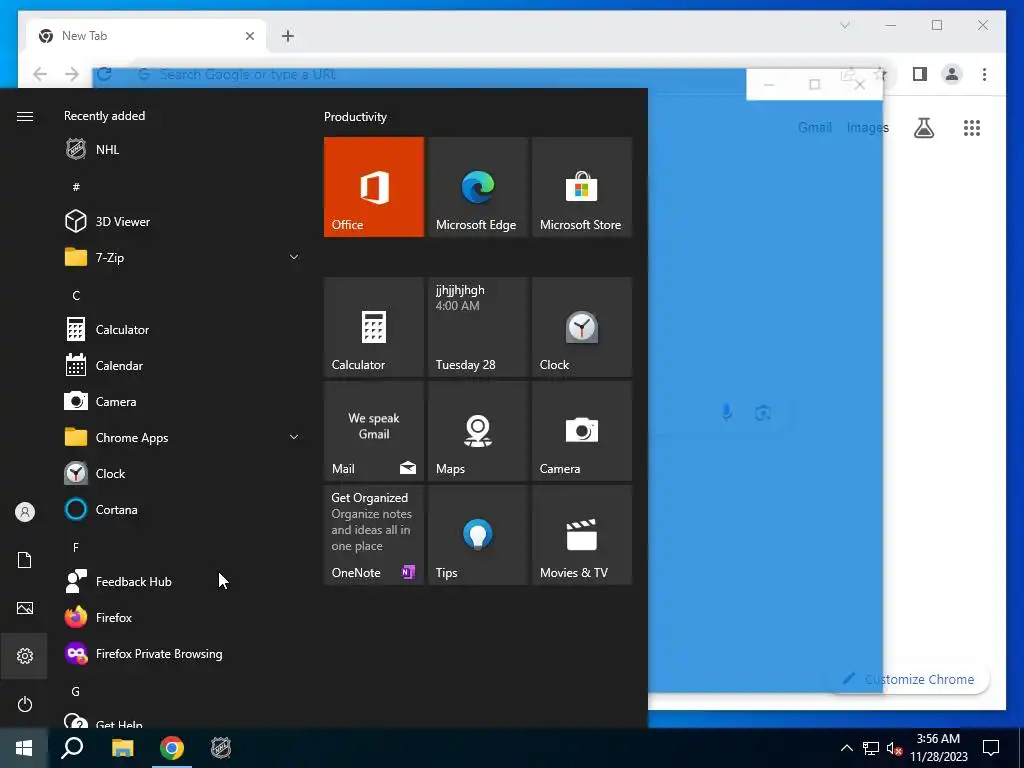Image resolution: width=1024 pixels, height=768 pixels.
Task: Open taskbar Search magnifier
Action: click(72, 748)
